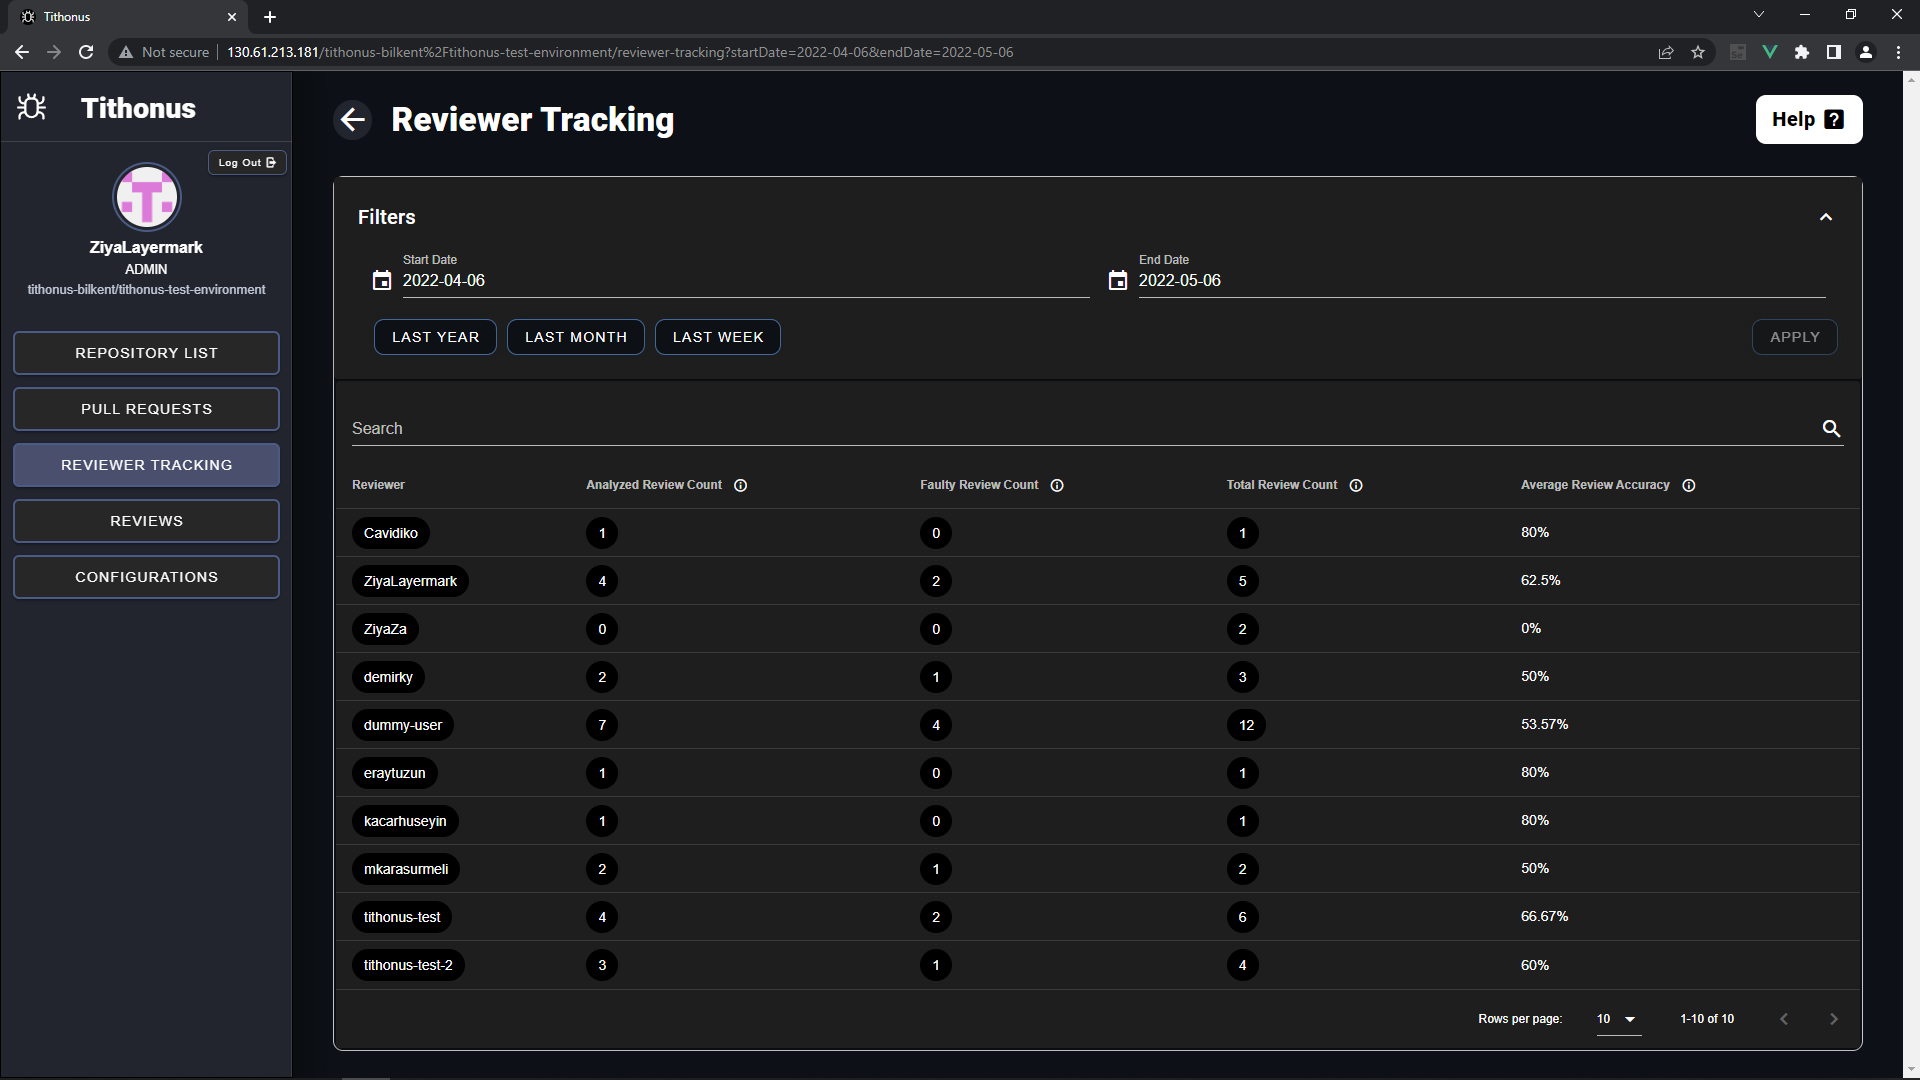Open the Configurations menu item
The height and width of the screenshot is (1080, 1920).
coord(146,577)
